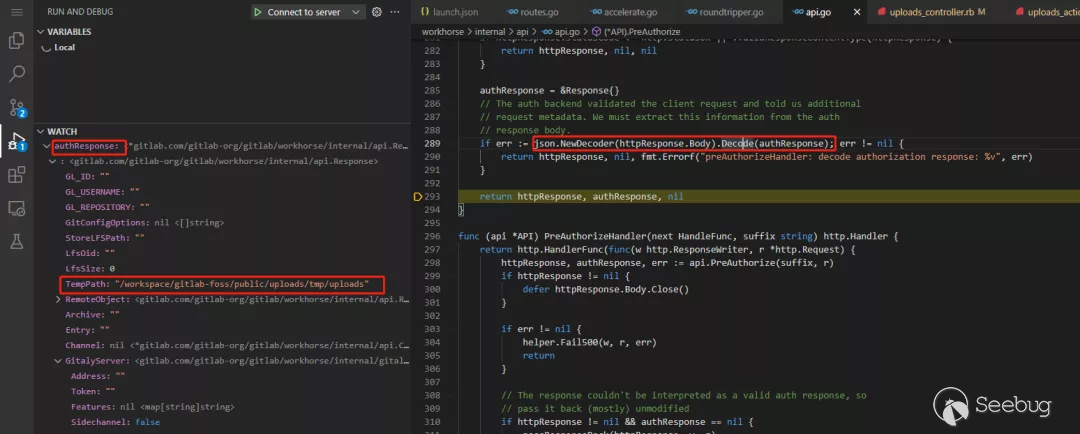Open launch.json via the gear icon
Viewport: 1080px width, 434px height.
377,12
